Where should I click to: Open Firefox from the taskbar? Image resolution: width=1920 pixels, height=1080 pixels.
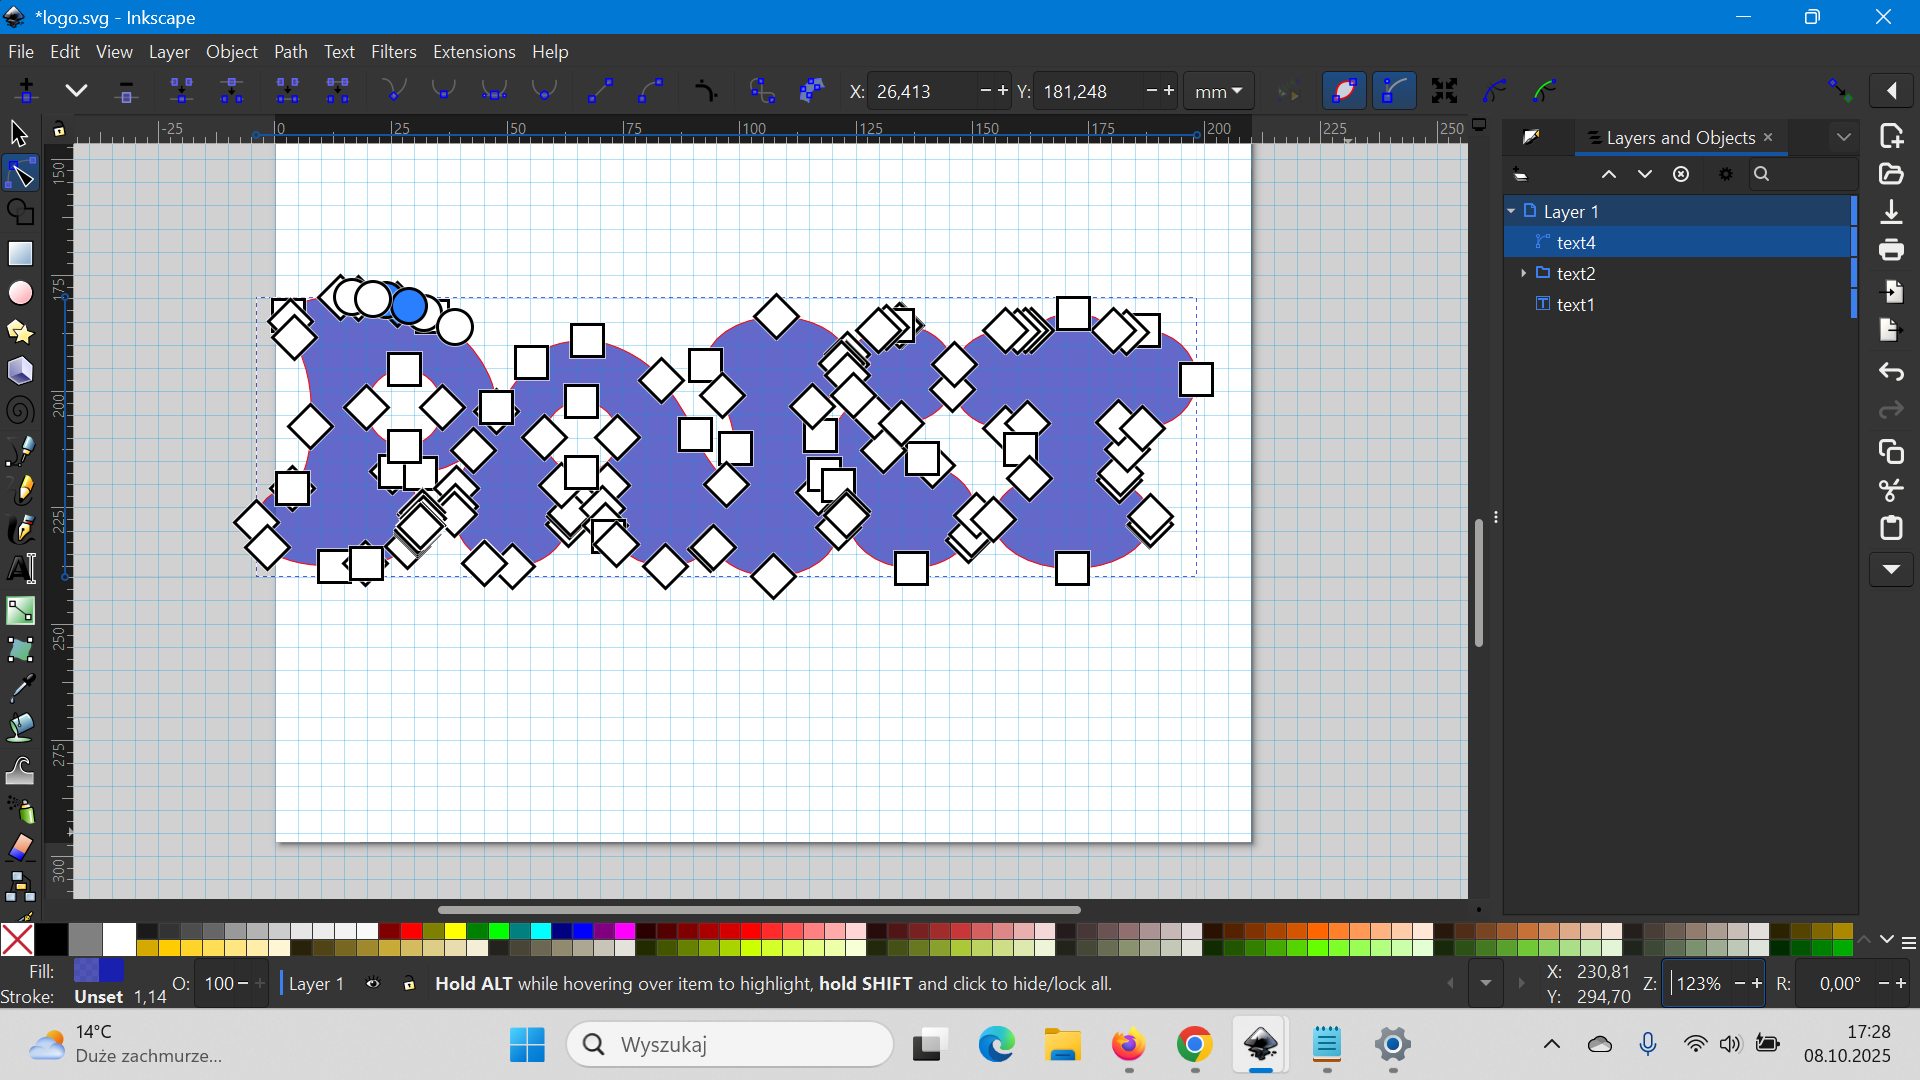click(1128, 1045)
